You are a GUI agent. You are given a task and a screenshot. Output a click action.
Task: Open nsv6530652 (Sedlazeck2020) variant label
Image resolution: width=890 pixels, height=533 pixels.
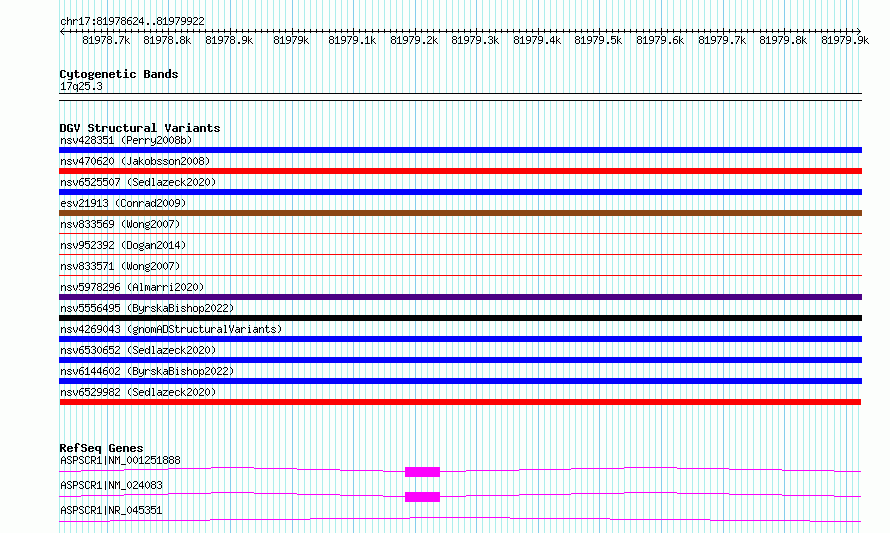point(138,350)
